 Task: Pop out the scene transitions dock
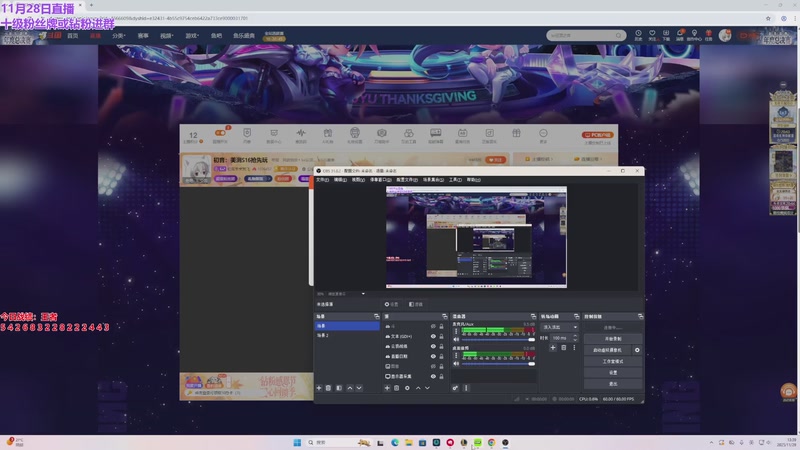(577, 317)
